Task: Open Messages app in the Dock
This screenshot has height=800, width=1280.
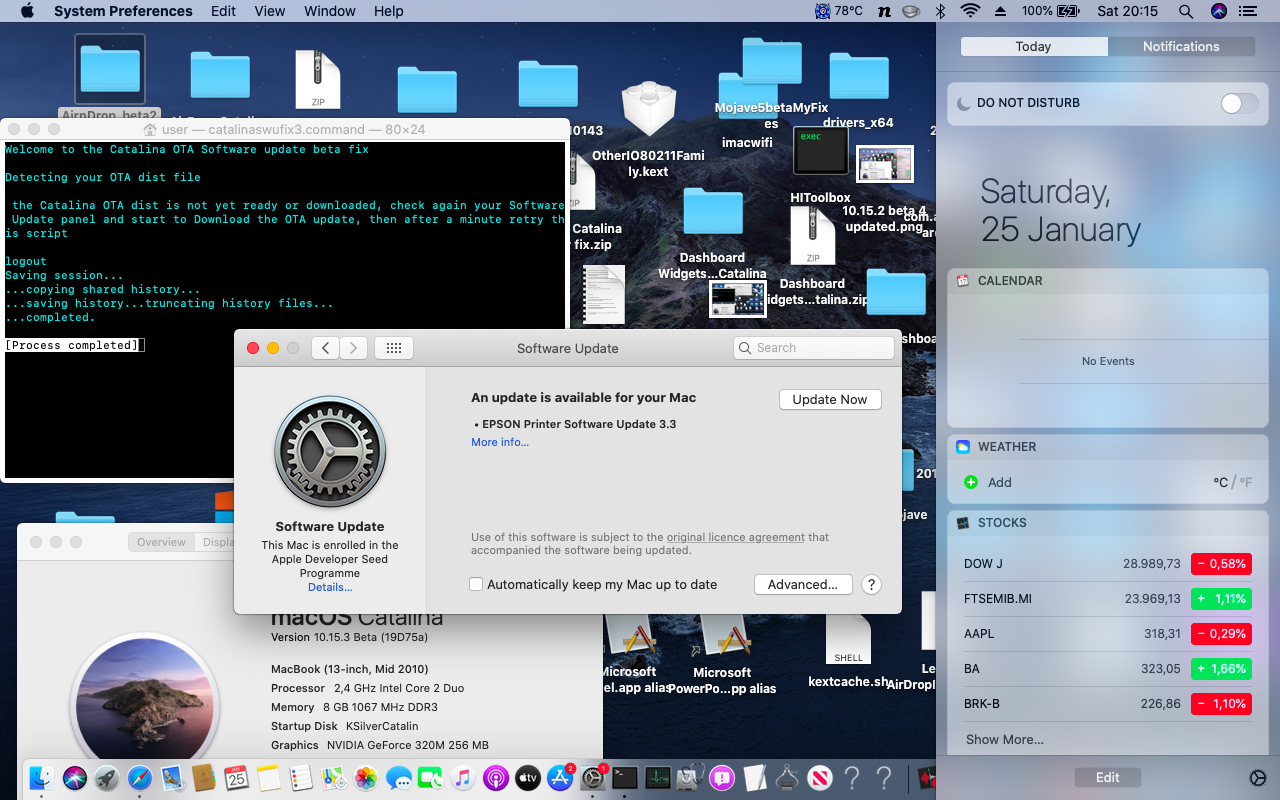Action: coord(398,778)
